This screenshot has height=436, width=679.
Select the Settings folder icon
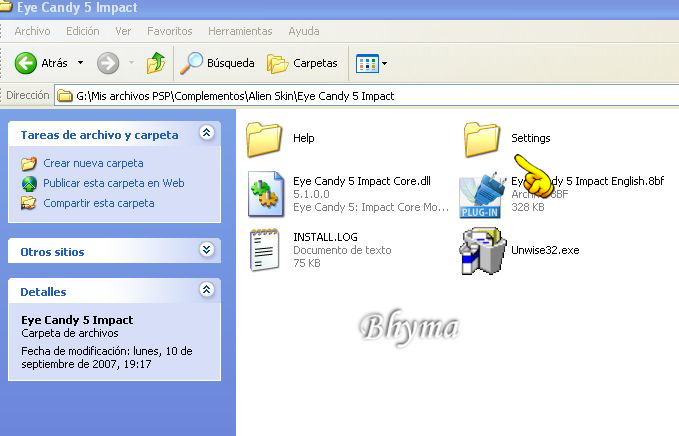[482, 139]
